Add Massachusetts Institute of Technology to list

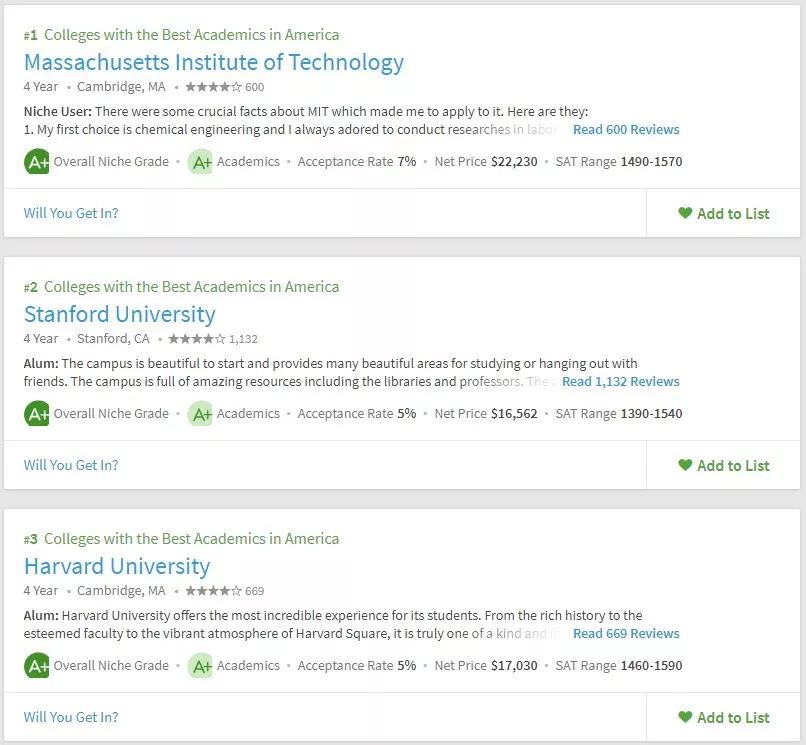click(724, 213)
